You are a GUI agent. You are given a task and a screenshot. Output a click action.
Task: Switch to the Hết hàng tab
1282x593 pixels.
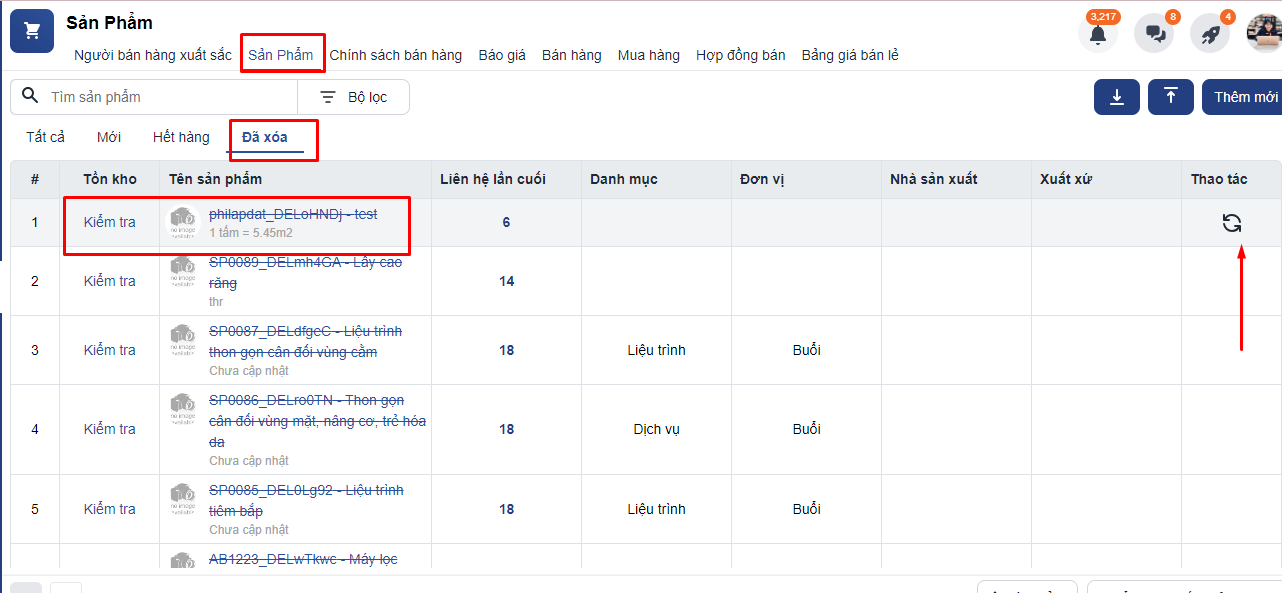181,137
